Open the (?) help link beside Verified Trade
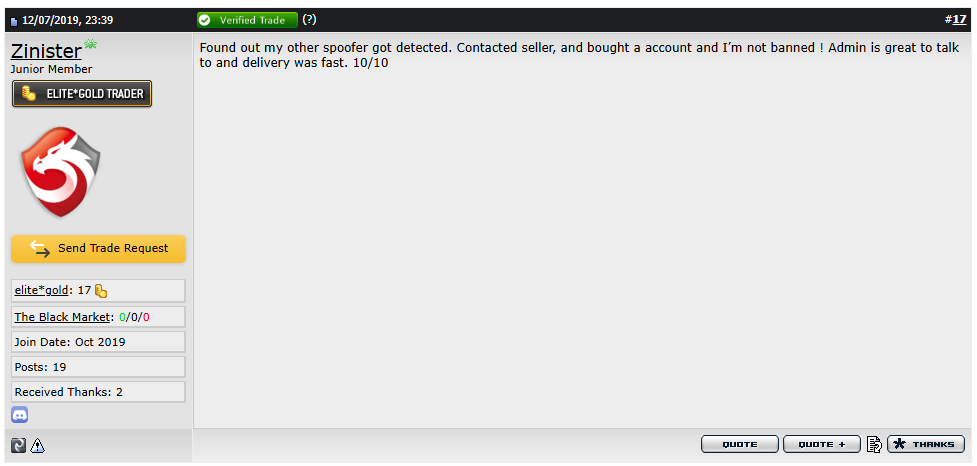This screenshot has height=466, width=977. tap(309, 20)
